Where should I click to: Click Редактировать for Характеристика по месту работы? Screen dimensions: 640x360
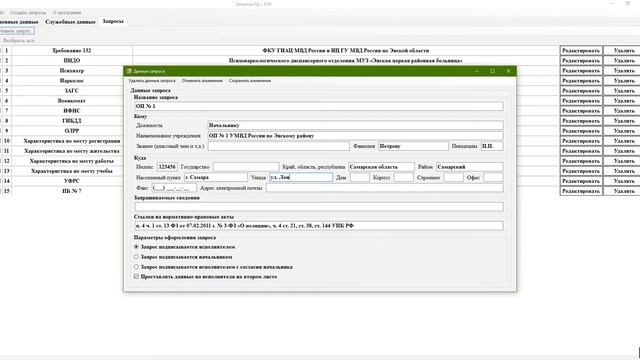click(x=581, y=161)
